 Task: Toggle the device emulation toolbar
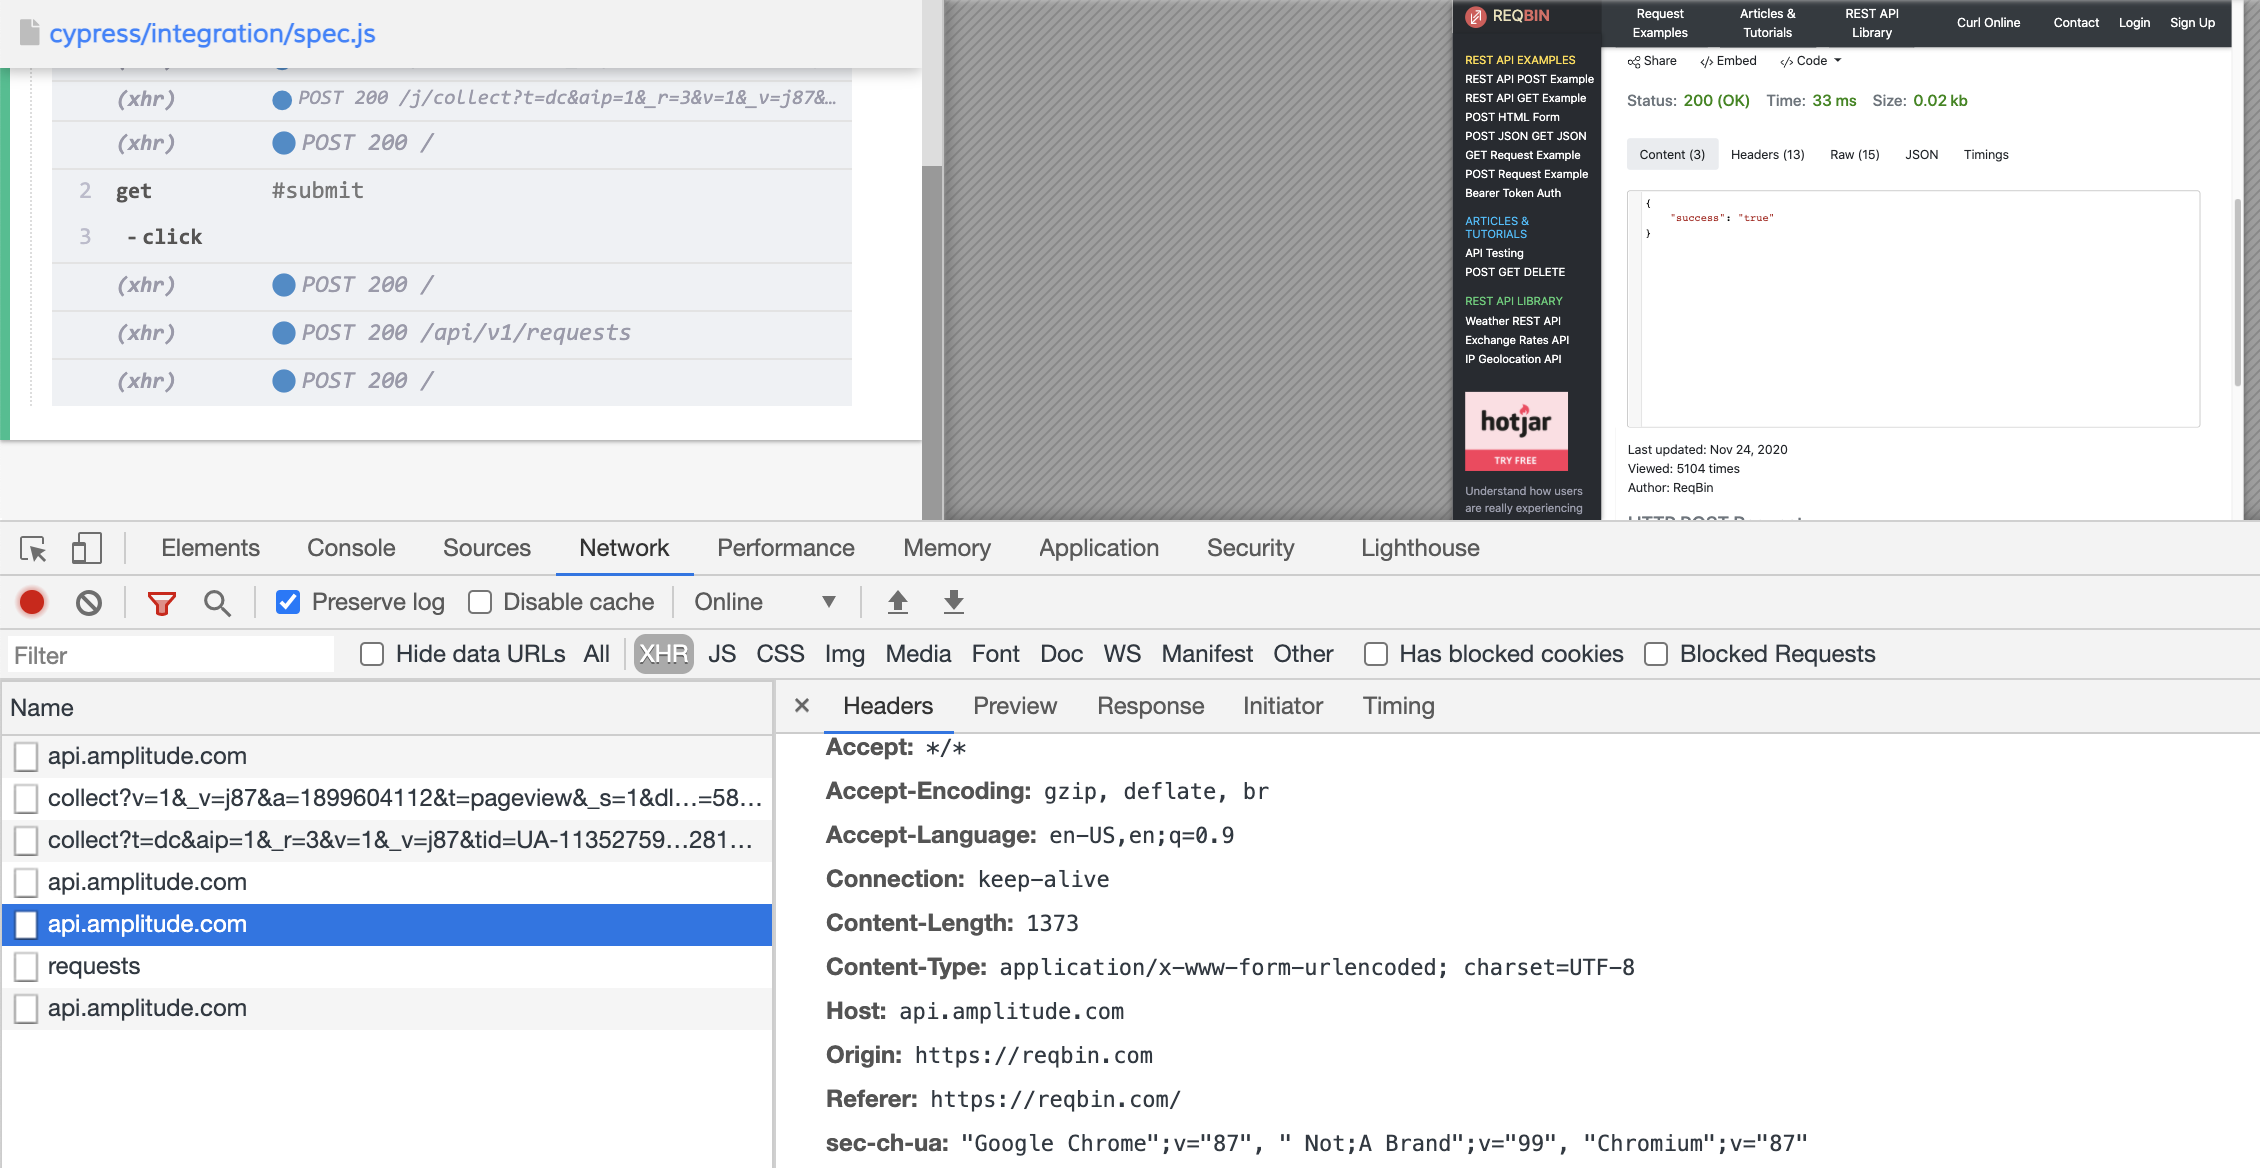pos(86,548)
